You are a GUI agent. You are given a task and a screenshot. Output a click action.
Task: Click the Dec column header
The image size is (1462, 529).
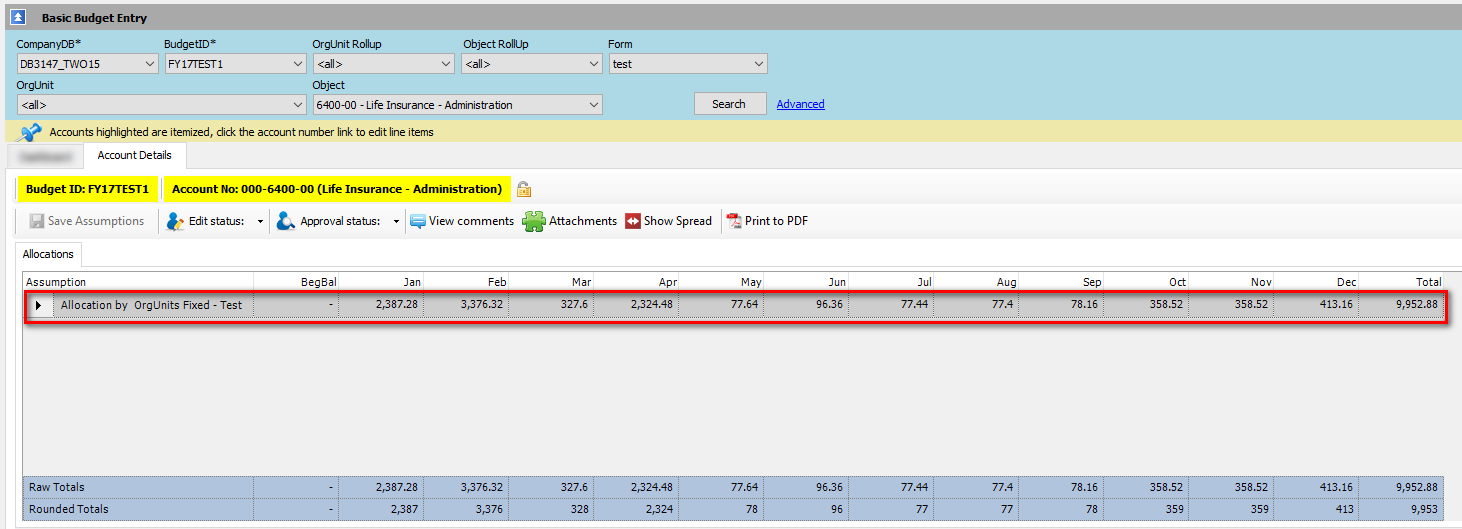click(1316, 282)
